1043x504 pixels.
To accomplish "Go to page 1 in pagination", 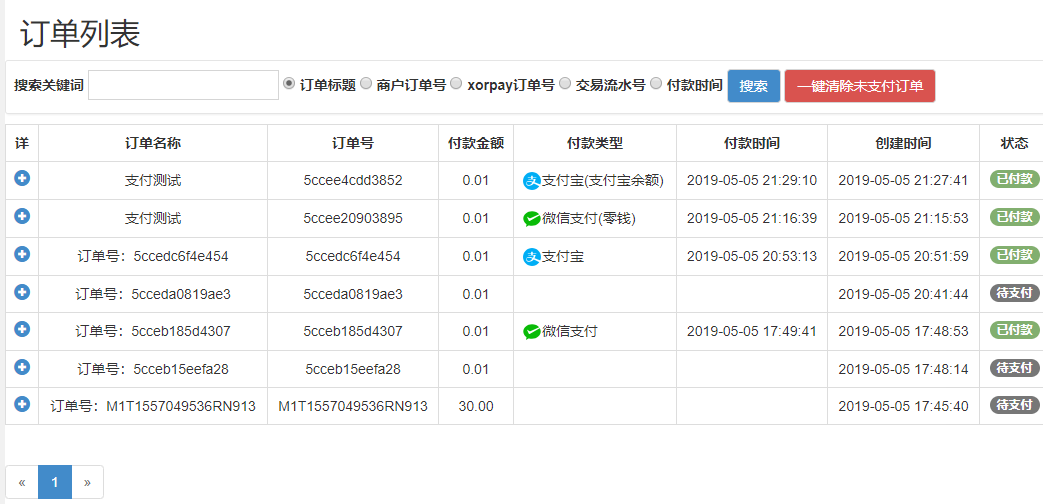I will [55, 482].
